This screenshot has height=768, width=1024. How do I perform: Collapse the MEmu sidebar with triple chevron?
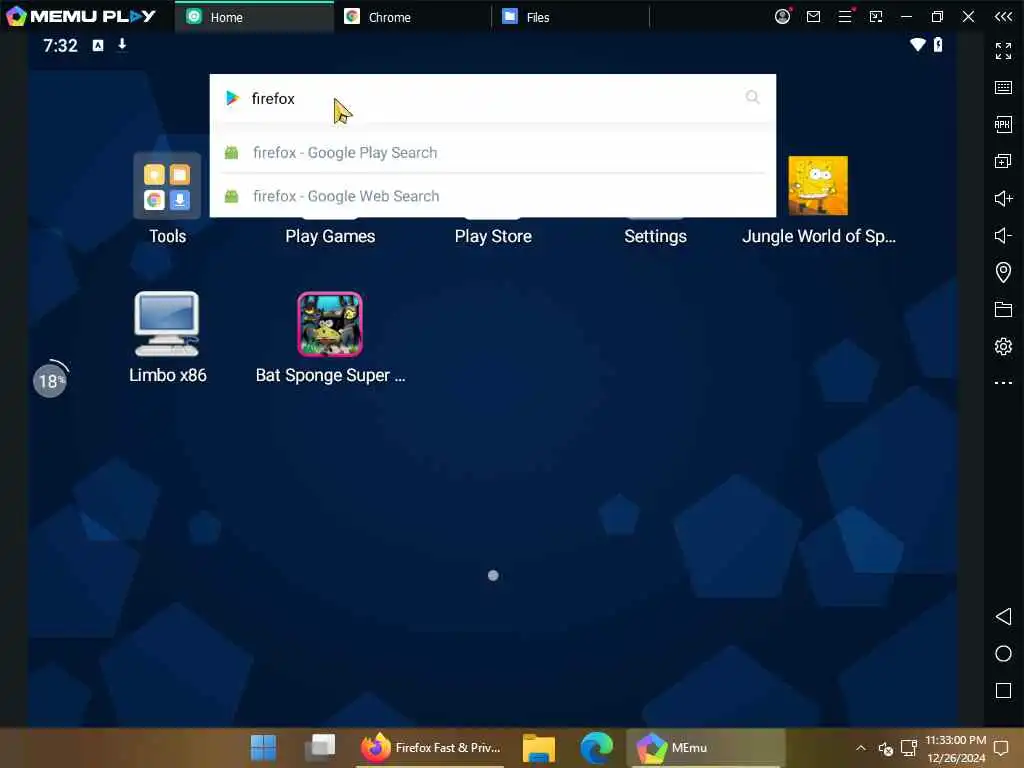[x=1003, y=16]
